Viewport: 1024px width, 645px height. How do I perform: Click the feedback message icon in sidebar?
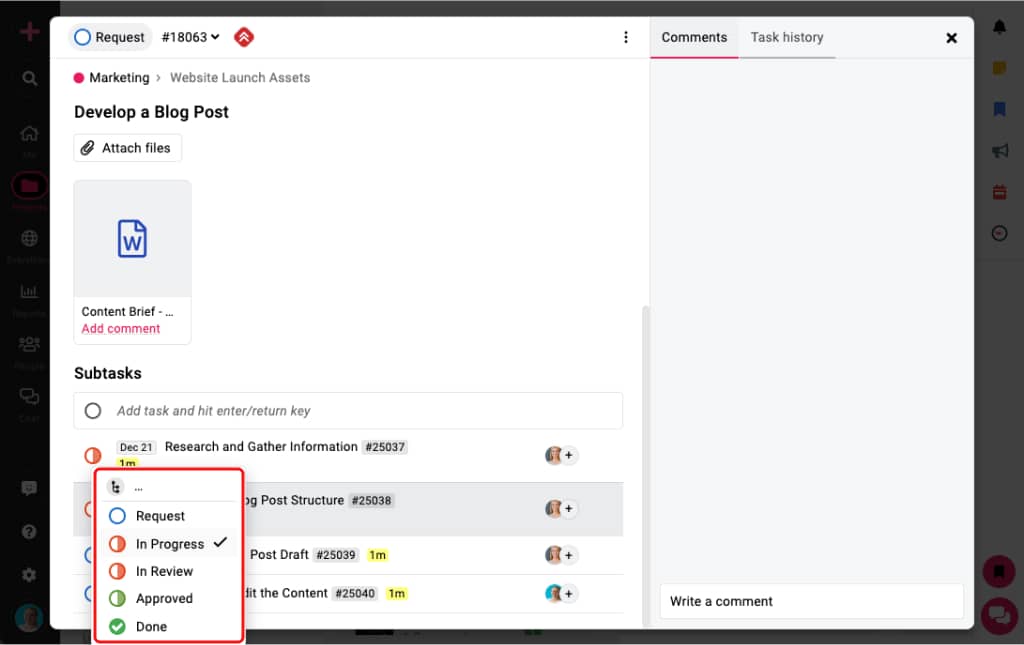click(x=29, y=488)
